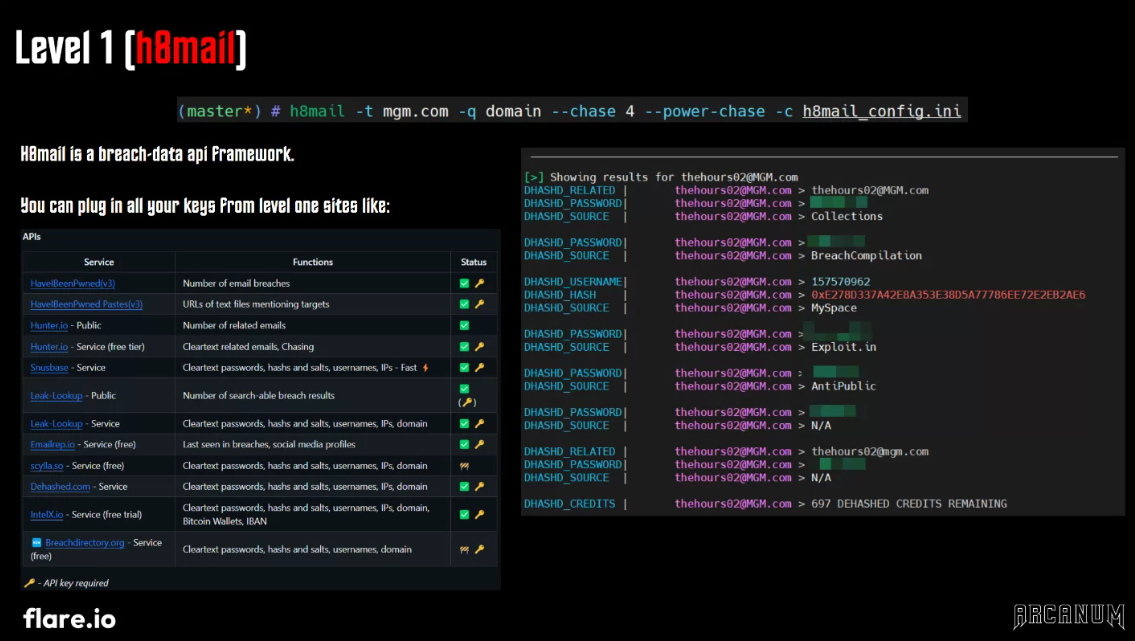
Task: Click 'Number of email breaches' cell
Action: coord(236,284)
